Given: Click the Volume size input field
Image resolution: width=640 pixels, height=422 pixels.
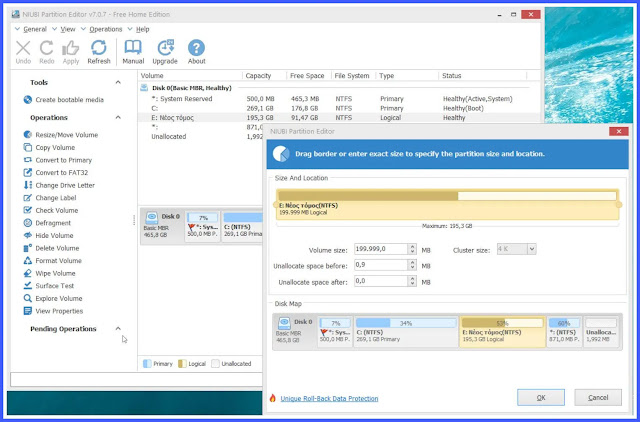Looking at the screenshot, I should click(x=381, y=249).
